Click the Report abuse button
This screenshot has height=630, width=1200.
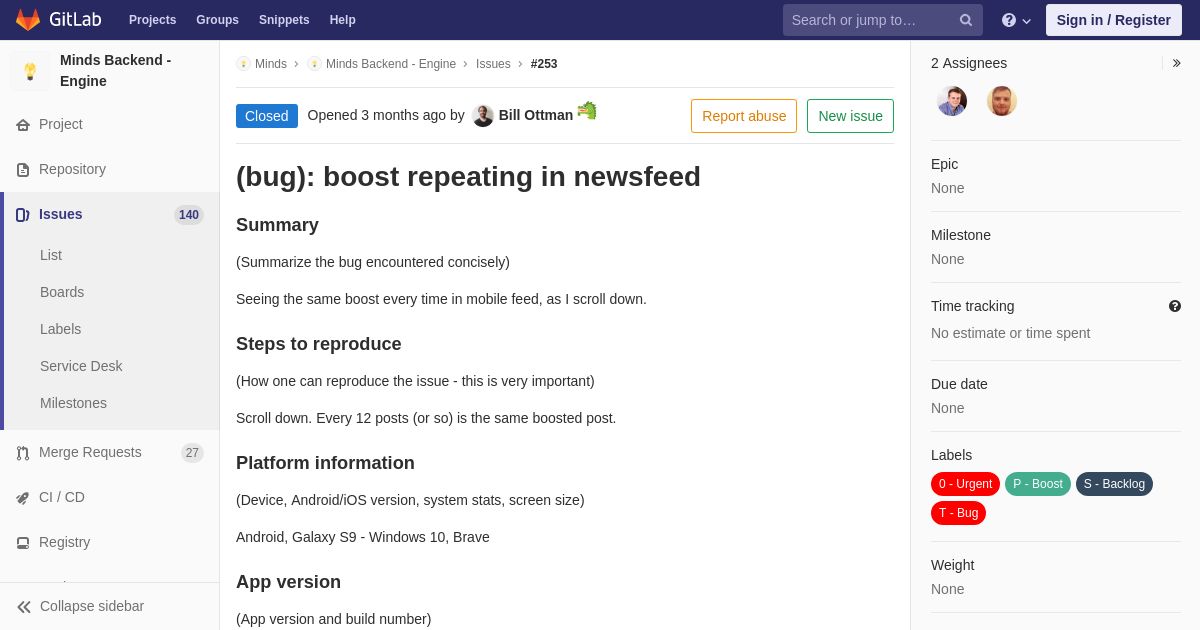[744, 116]
